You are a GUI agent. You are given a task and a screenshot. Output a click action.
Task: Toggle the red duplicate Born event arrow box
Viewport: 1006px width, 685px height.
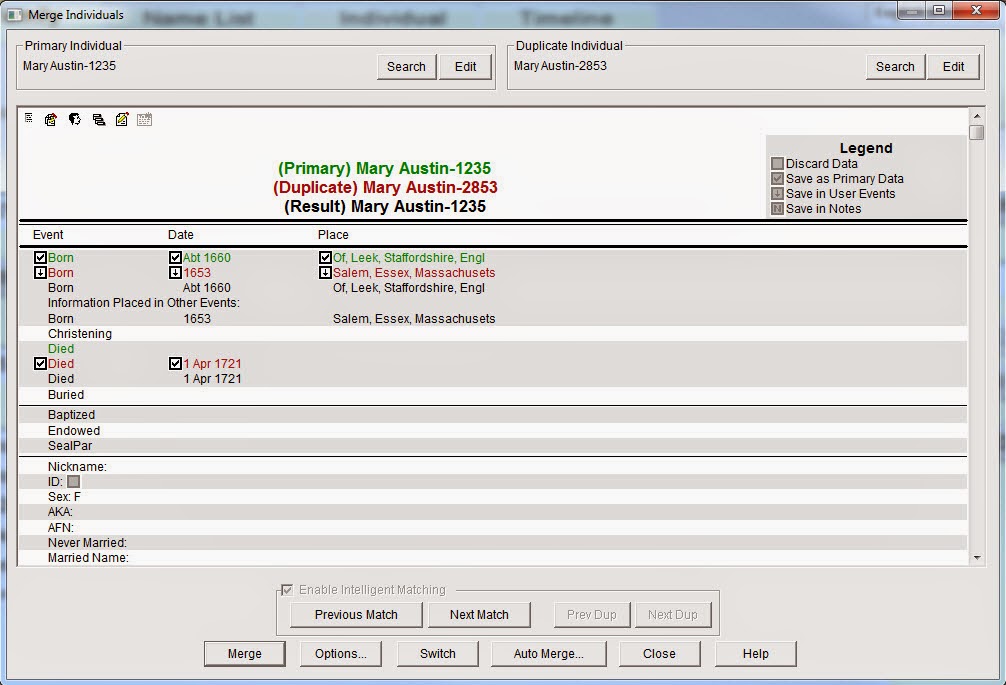click(x=40, y=273)
